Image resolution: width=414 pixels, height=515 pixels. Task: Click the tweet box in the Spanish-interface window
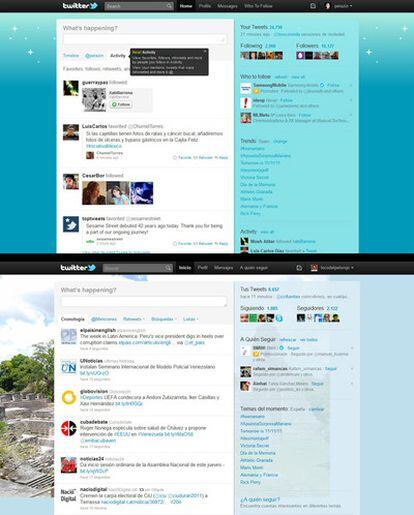(144, 302)
